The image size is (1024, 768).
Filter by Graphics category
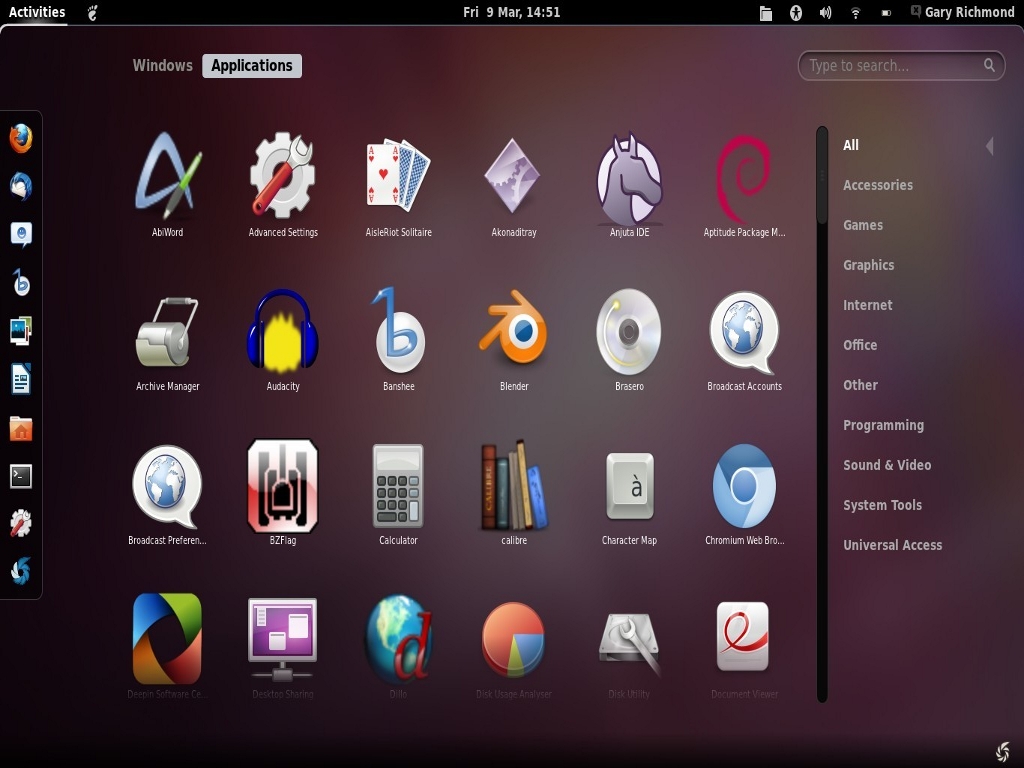pyautogui.click(x=869, y=265)
